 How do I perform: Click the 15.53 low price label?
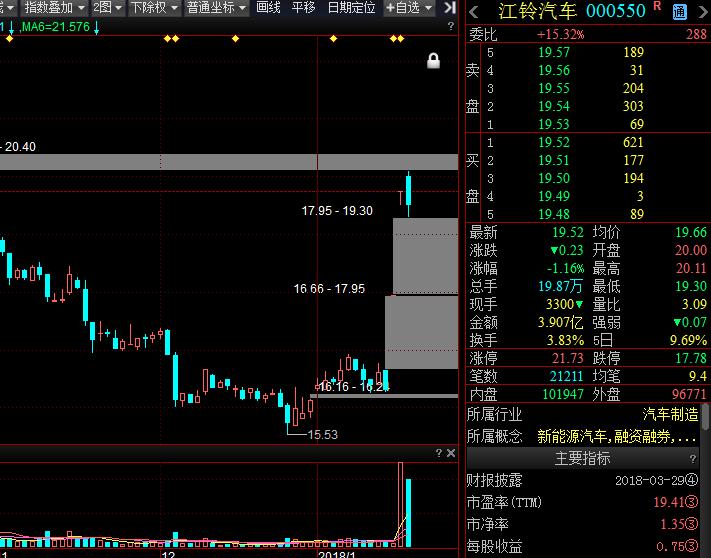(322, 435)
